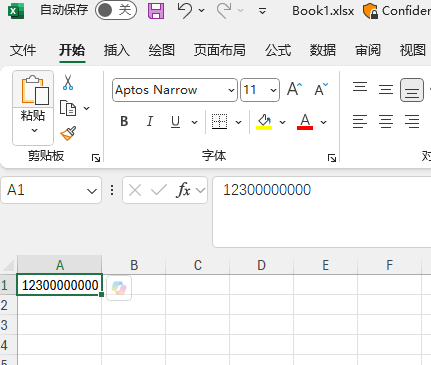Viewport: 431px width, 365px height.
Task: Open the undo history dropdown arrow
Action: coord(201,11)
